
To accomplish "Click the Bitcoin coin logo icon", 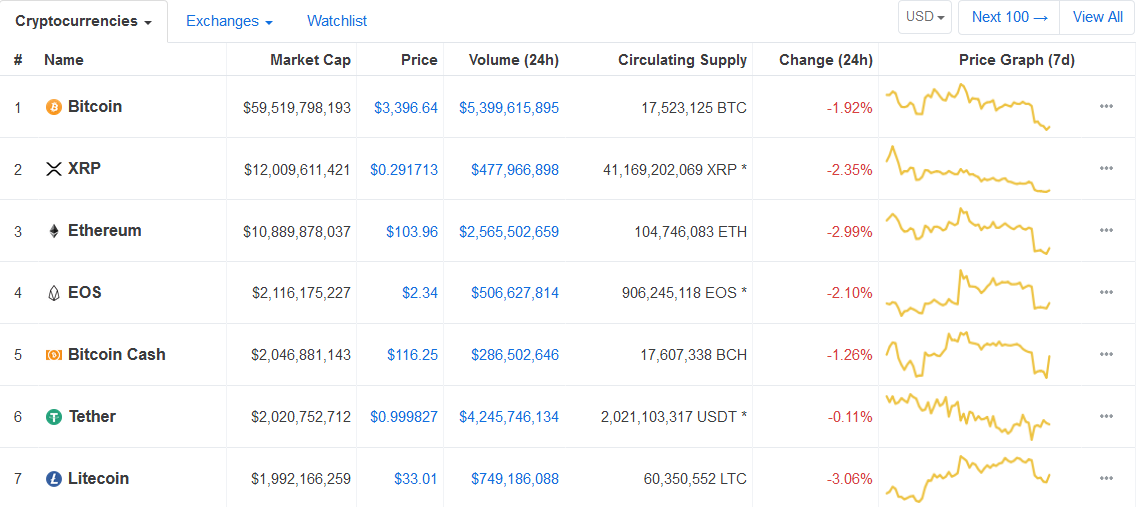I will (54, 107).
